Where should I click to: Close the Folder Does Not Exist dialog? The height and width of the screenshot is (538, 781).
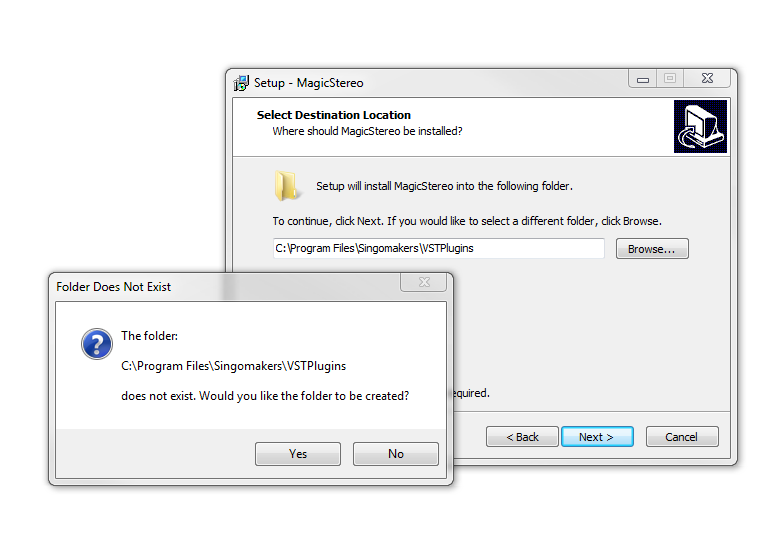tap(424, 282)
